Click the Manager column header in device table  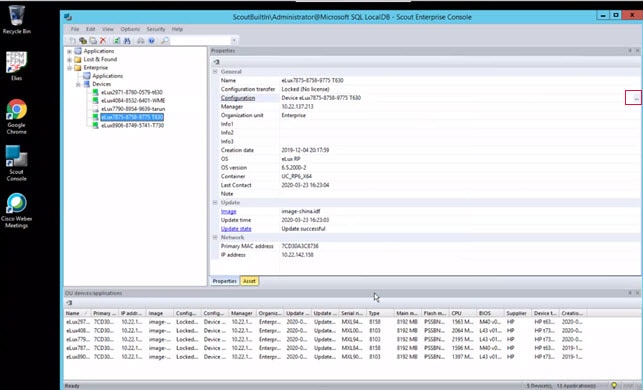242,313
